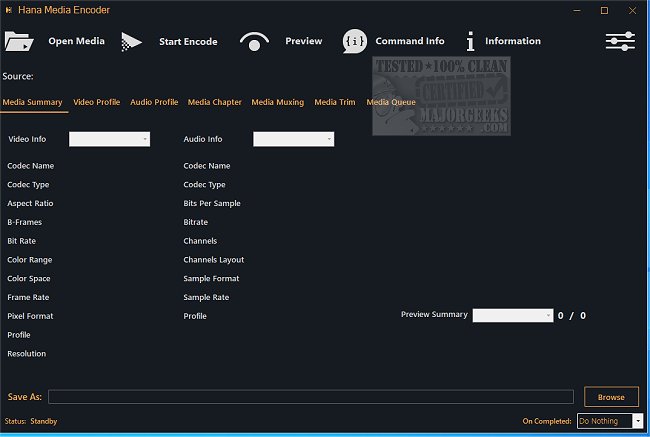Click the Save As path input field
The image size is (650, 437).
pos(311,397)
